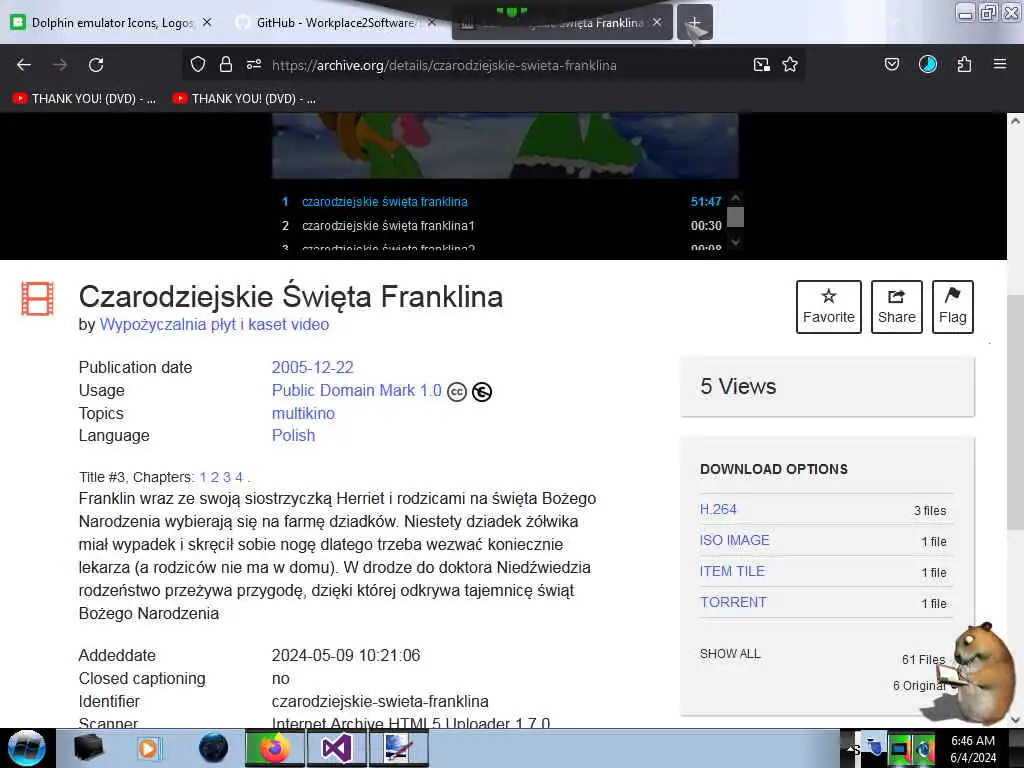Open the black folder taskbar icon
This screenshot has height=768, width=1024.
[x=88, y=748]
